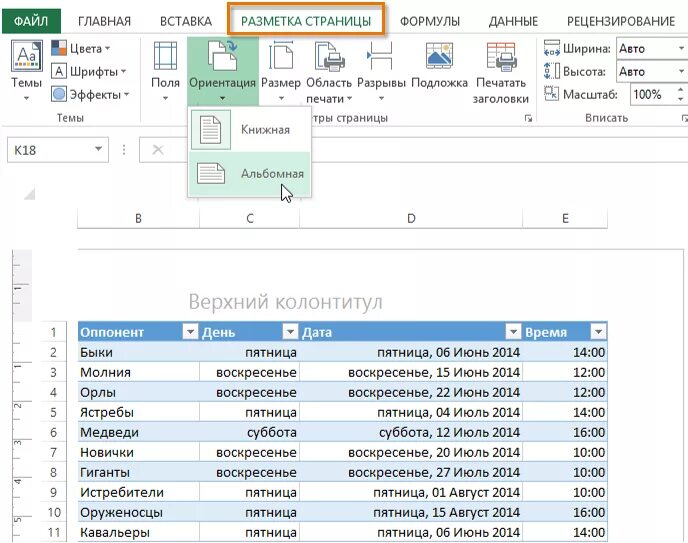Screen dimensions: 688x543
Task: Open the День column filter dropdown
Action: 290,332
